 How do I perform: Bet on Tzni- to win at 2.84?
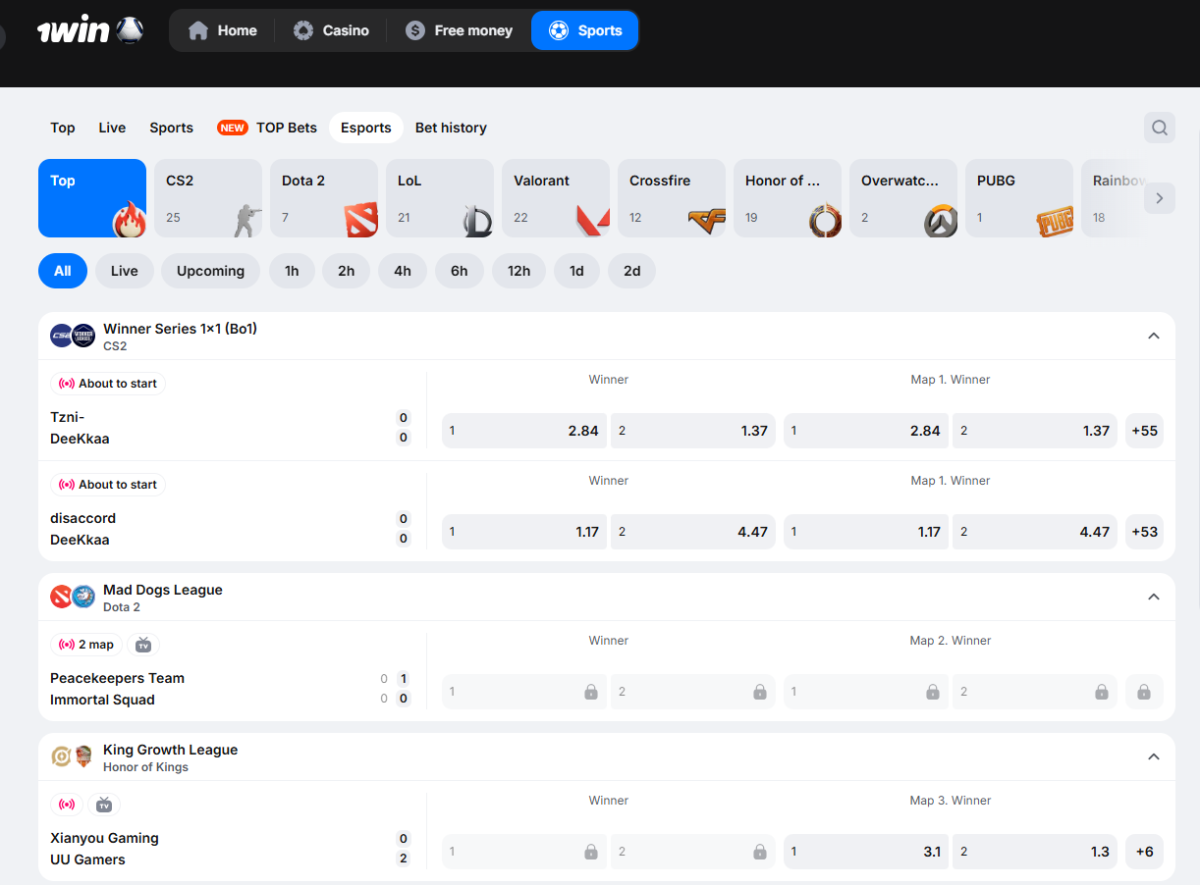pos(524,431)
